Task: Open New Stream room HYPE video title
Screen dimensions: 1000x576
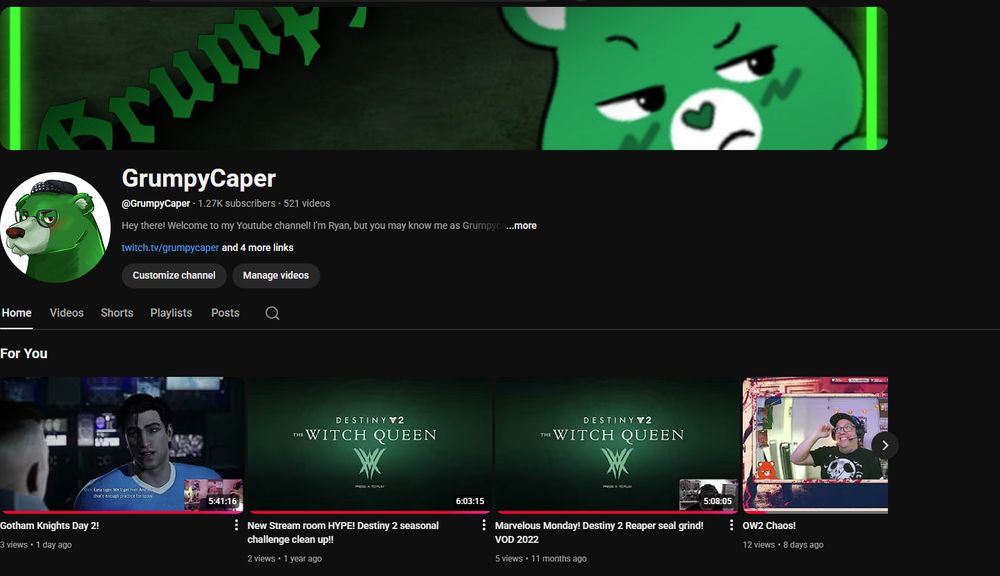Action: [x=343, y=533]
